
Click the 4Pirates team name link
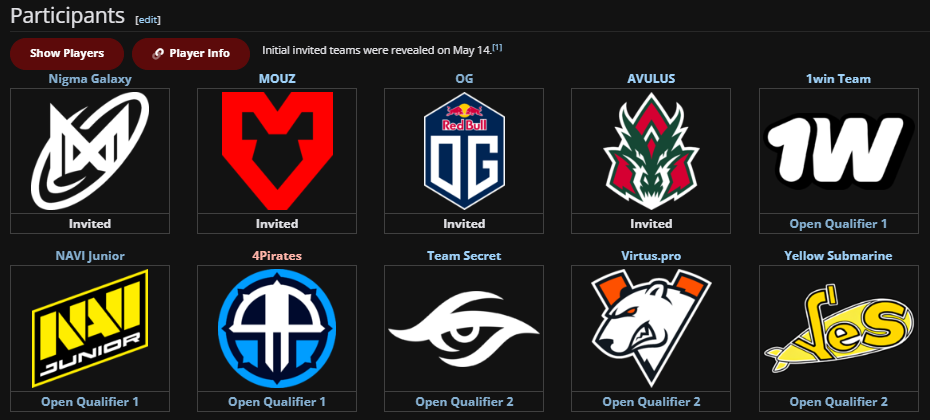pos(277,256)
